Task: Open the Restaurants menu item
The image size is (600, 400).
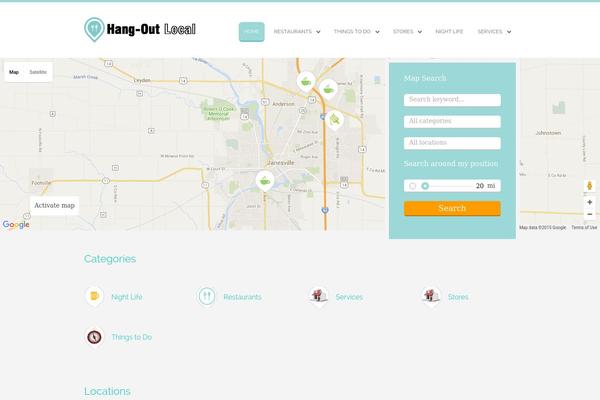Action: pos(292,32)
